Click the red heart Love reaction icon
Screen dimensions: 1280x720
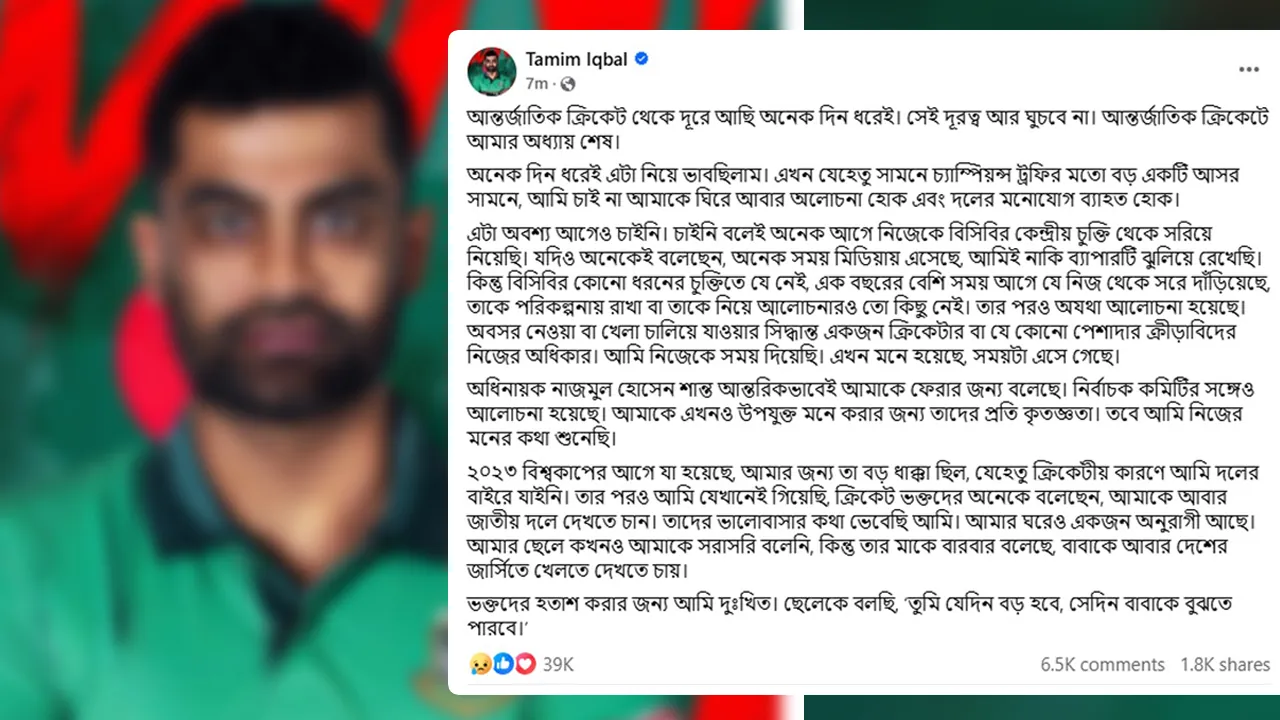point(525,664)
